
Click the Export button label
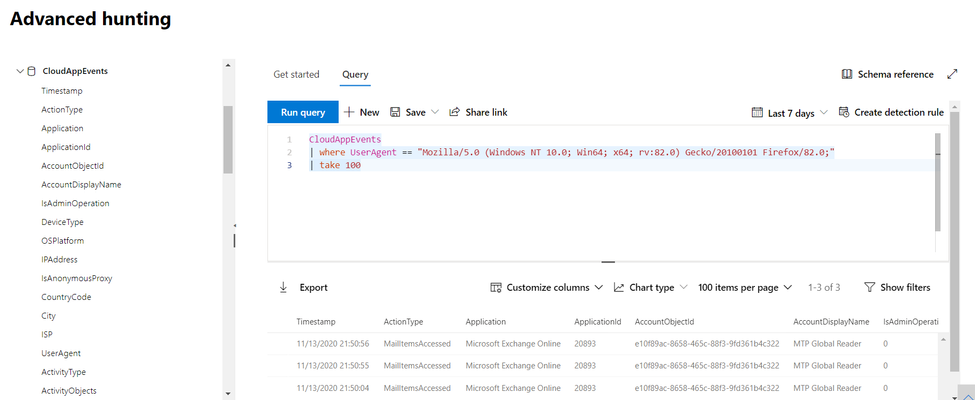(313, 287)
